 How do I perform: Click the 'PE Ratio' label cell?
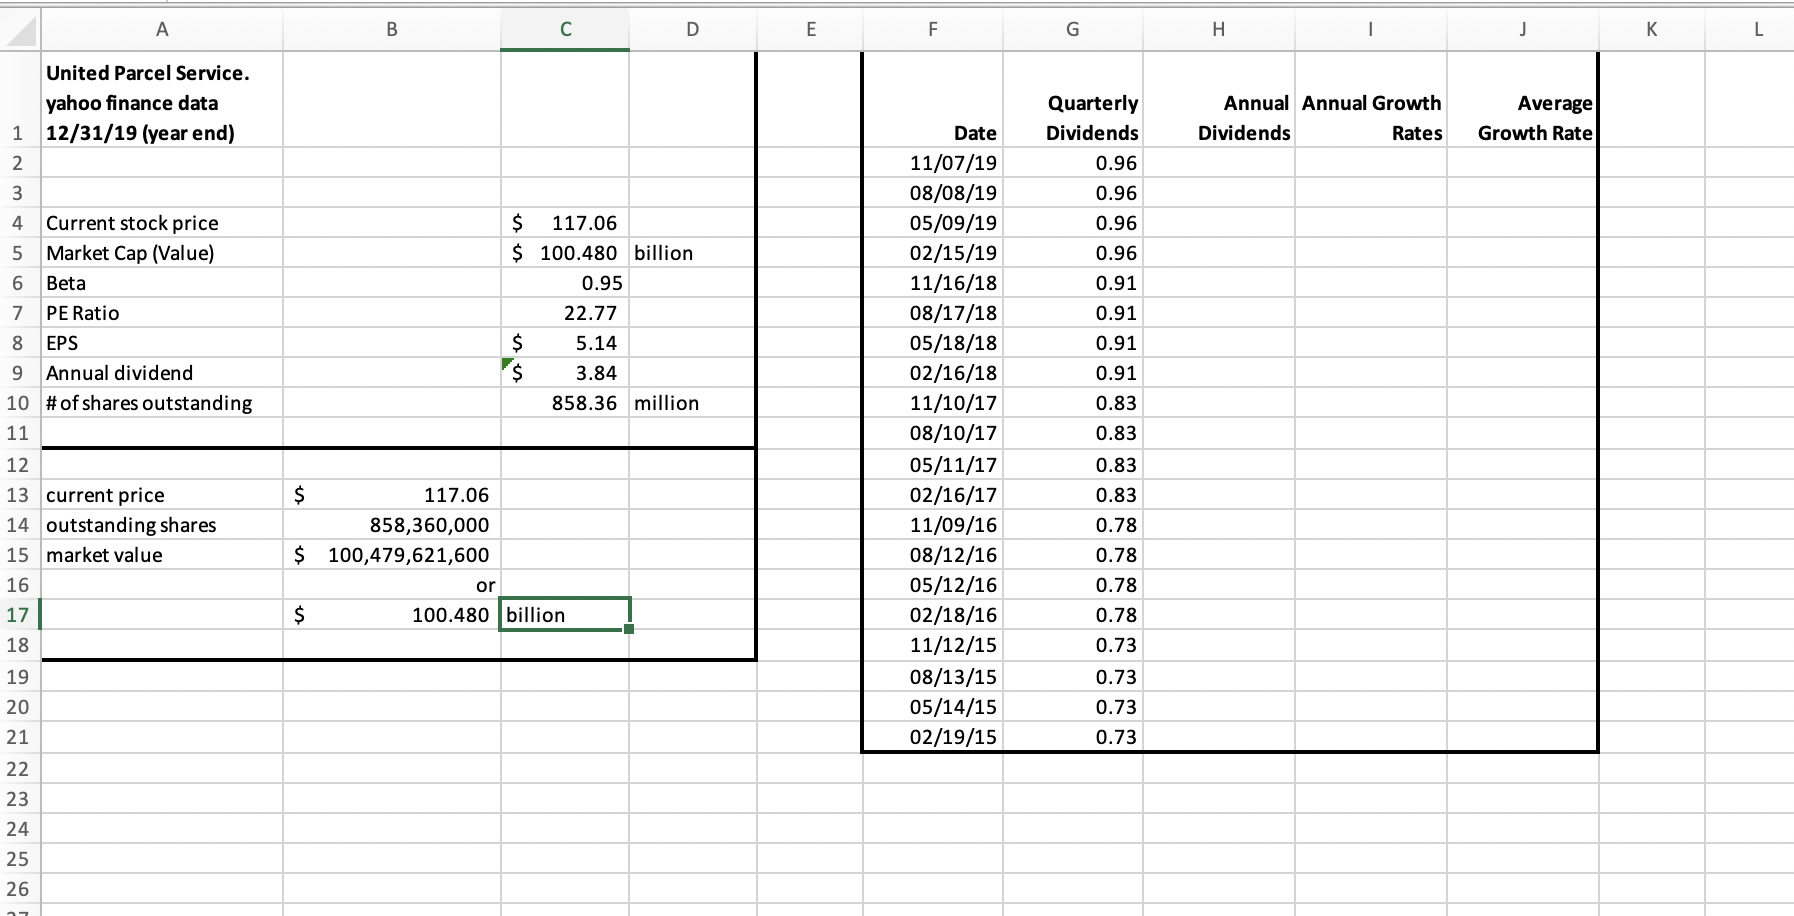[x=162, y=313]
